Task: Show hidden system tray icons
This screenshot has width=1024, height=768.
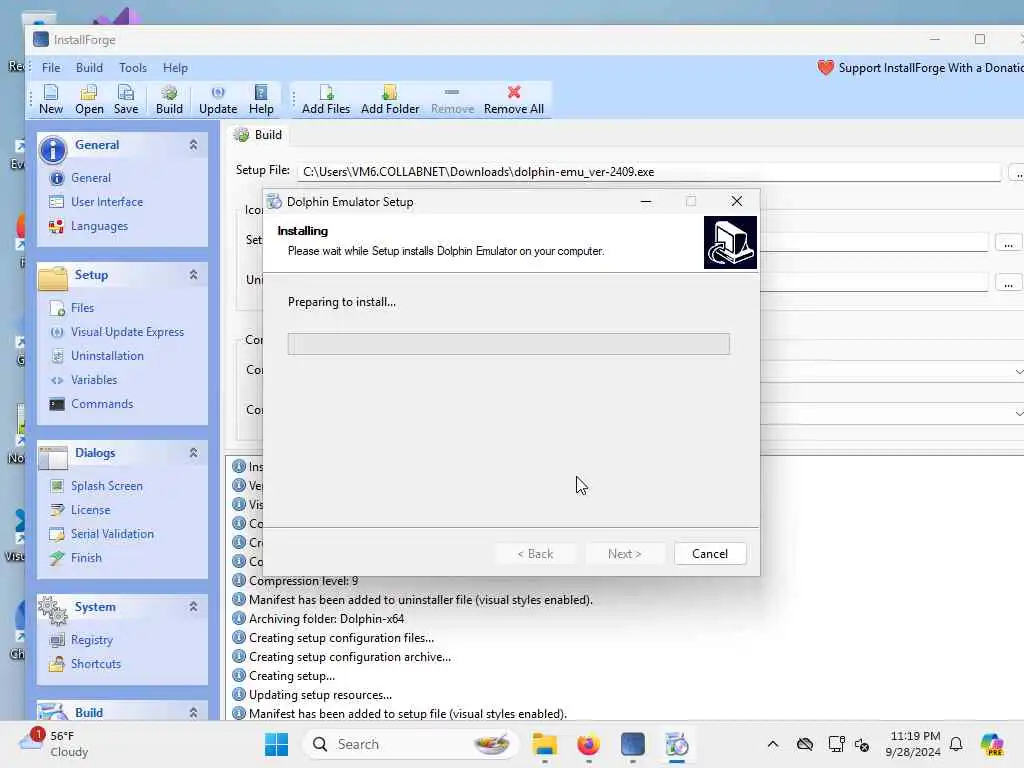Action: 773,744
